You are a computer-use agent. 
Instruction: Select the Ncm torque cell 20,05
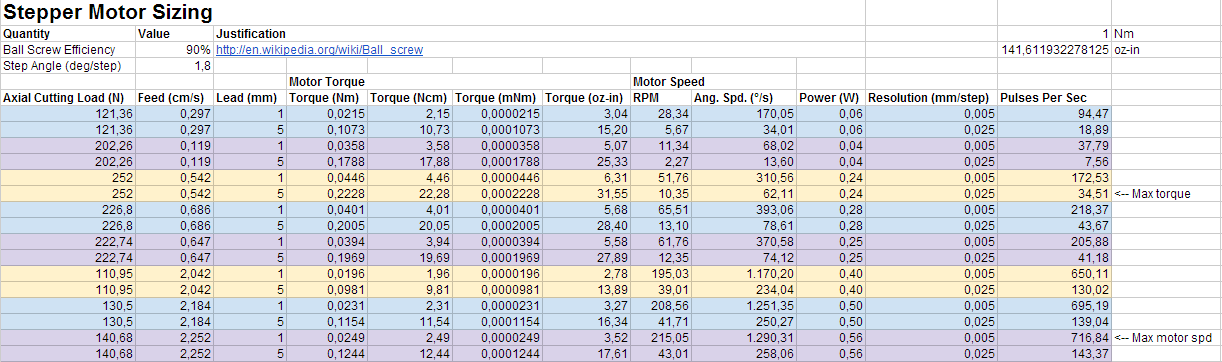click(x=409, y=225)
